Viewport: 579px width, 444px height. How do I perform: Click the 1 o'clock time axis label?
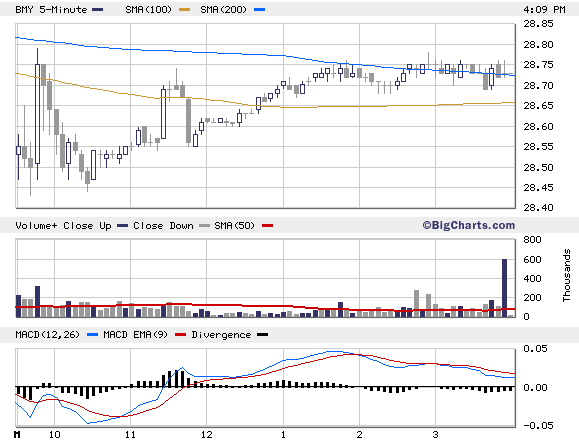283,435
